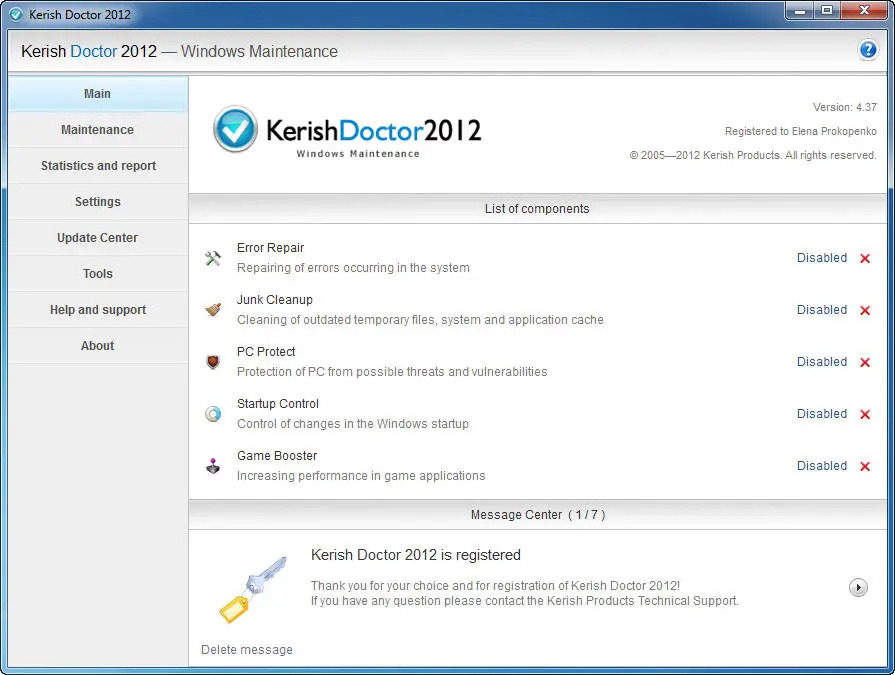Click Disabled status for PC Protect
Viewport: 895px width, 675px height.
(x=821, y=362)
